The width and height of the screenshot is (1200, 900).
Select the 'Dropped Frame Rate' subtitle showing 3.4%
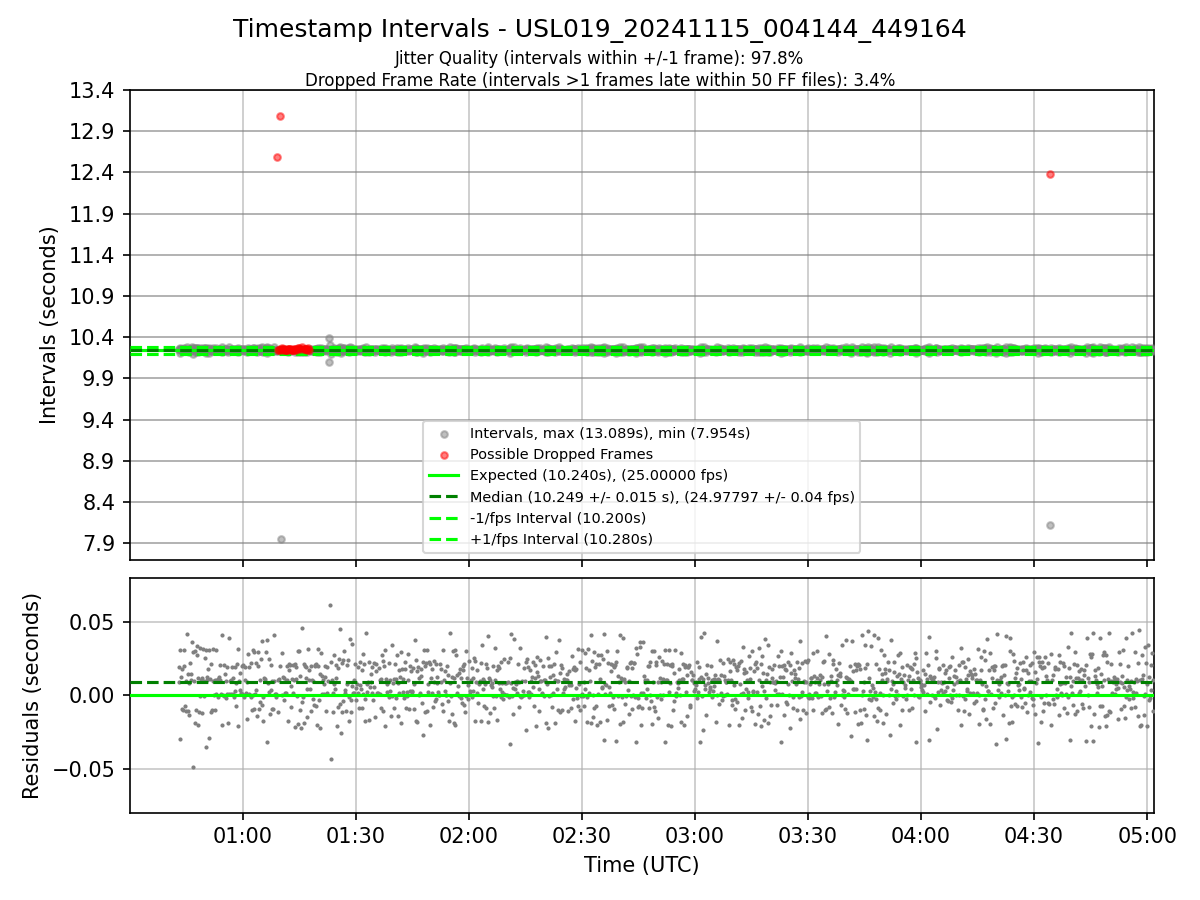click(600, 80)
